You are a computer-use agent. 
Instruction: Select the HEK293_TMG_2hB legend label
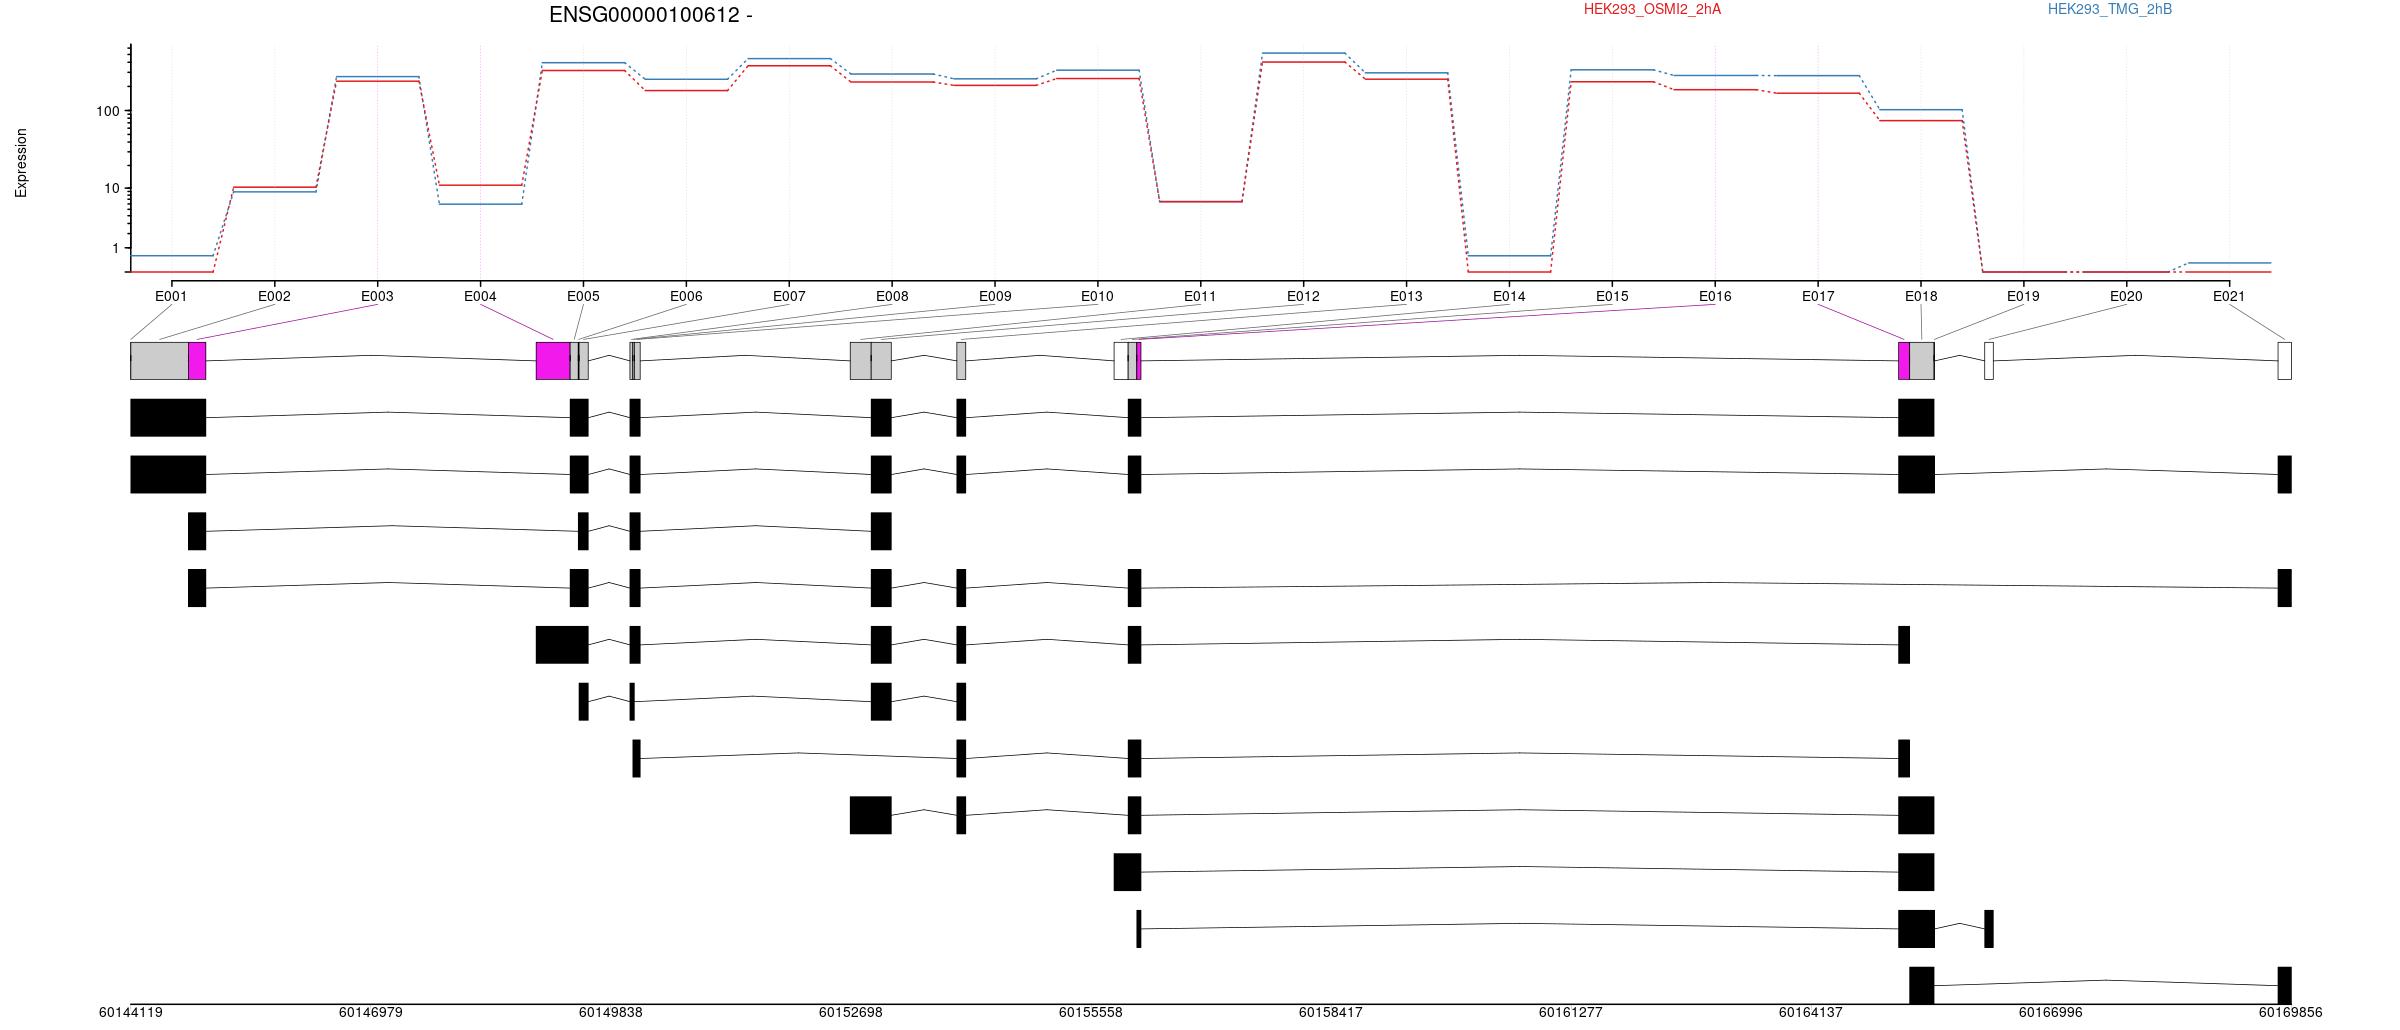coord(2110,9)
